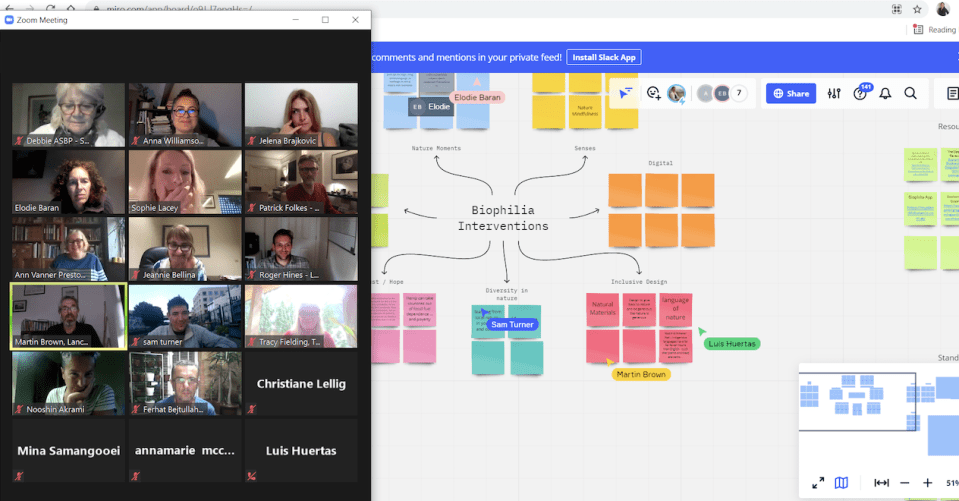
Task: Open the help icon with 141 badge
Action: [860, 93]
